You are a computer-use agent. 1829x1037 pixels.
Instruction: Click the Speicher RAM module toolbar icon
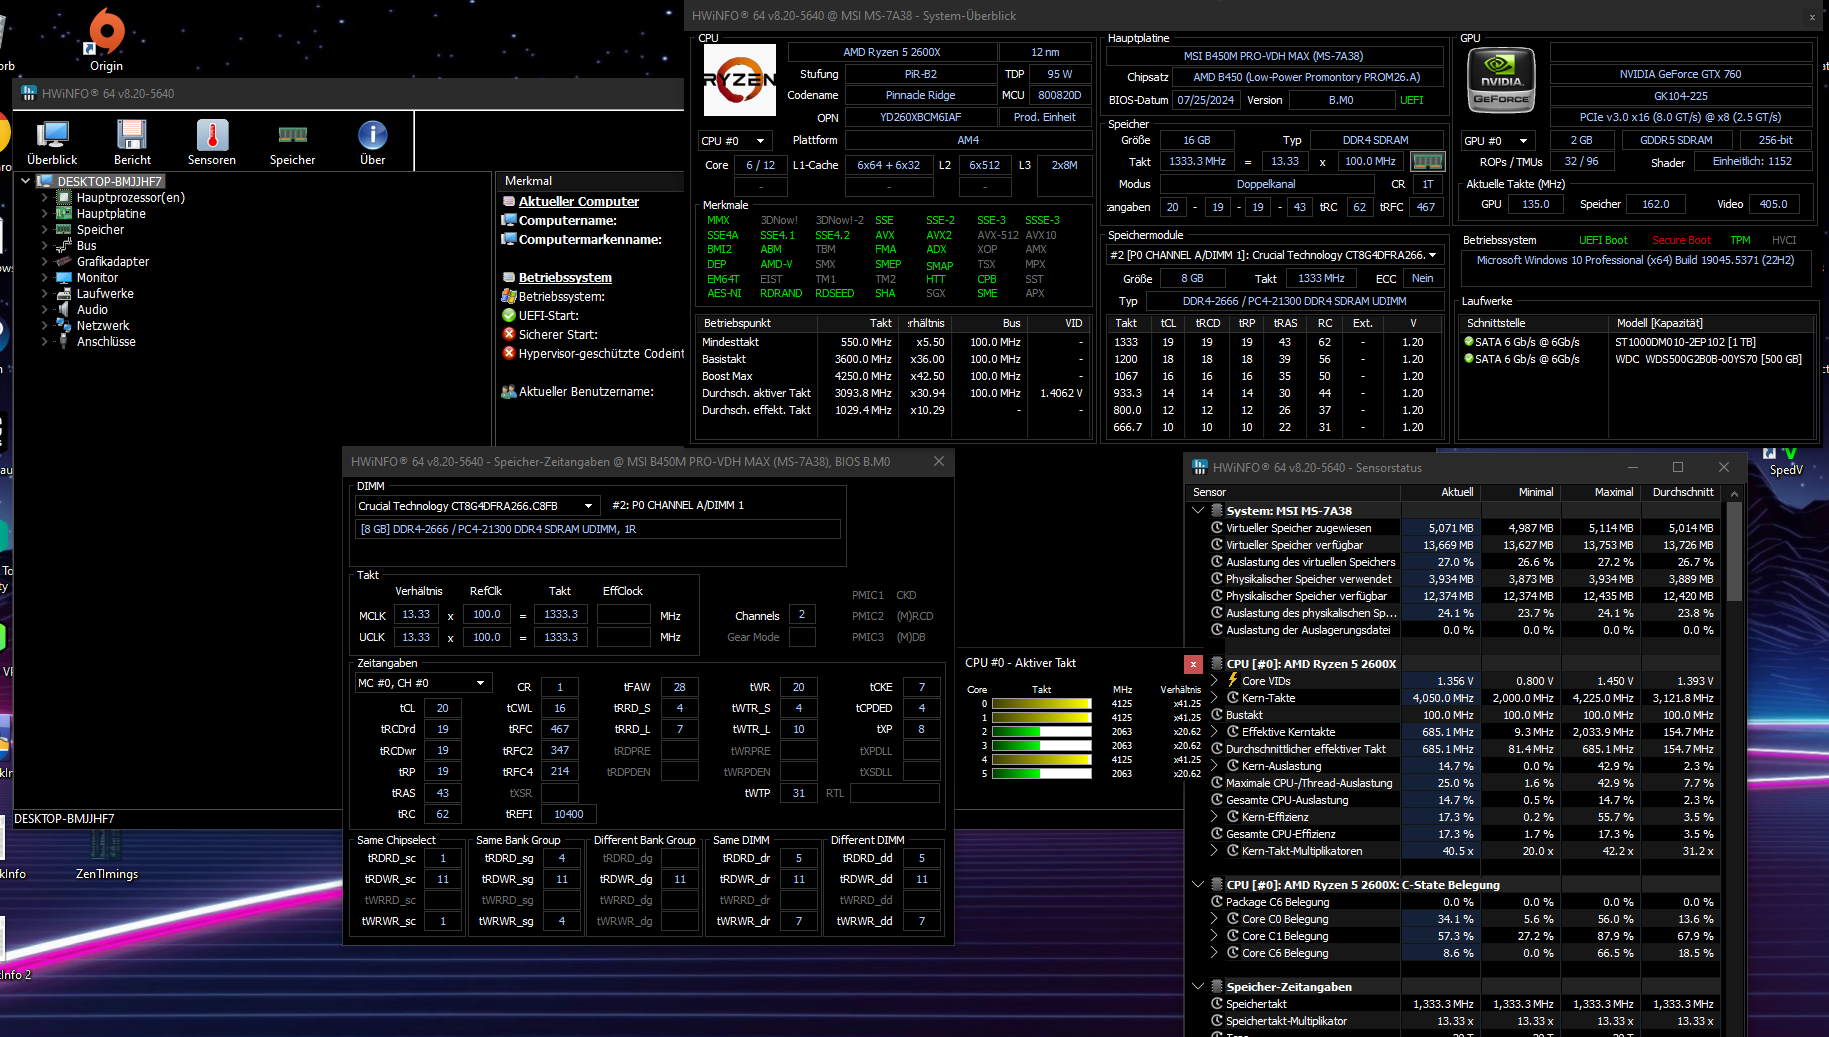(x=292, y=142)
